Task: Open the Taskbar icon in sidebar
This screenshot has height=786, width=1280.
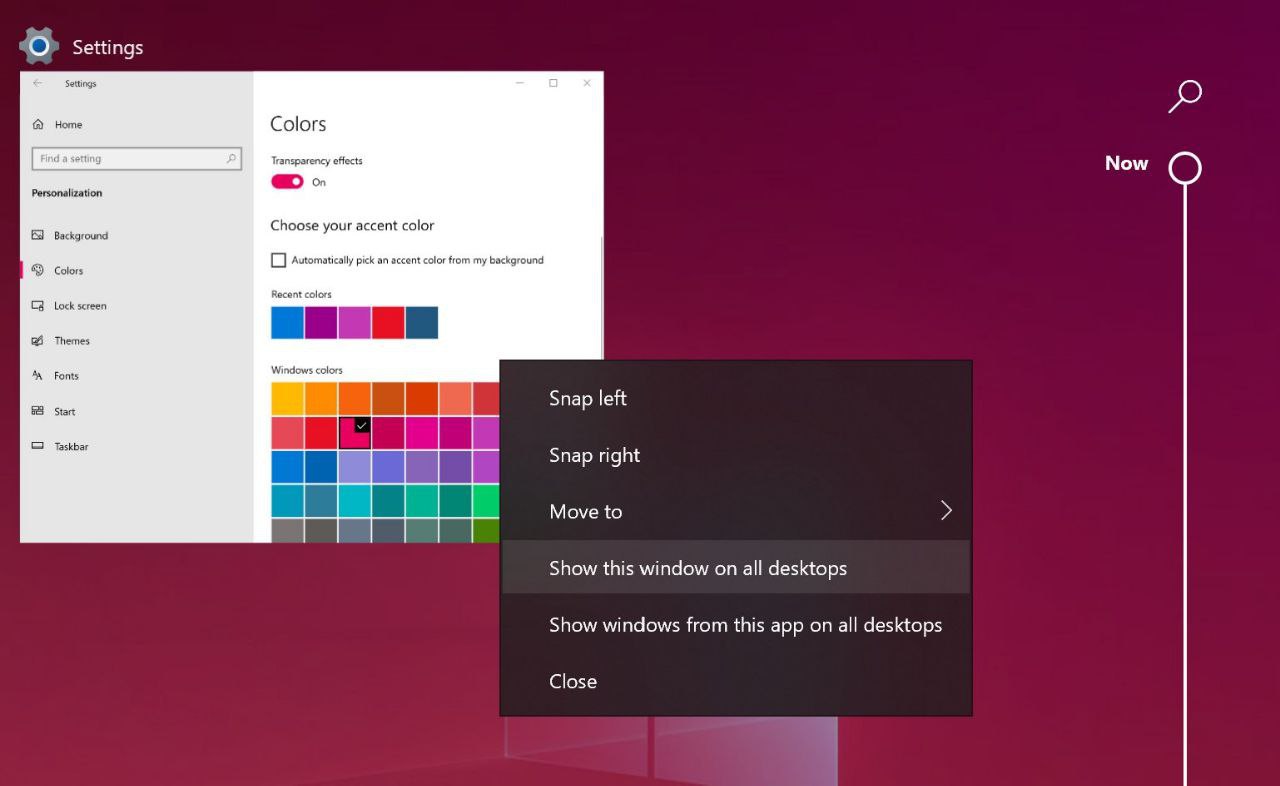Action: tap(38, 446)
